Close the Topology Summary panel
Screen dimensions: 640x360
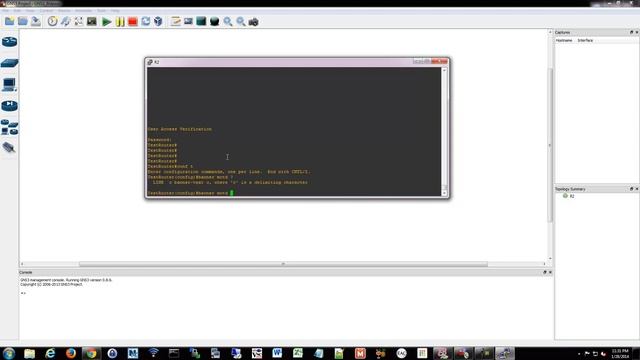click(636, 189)
